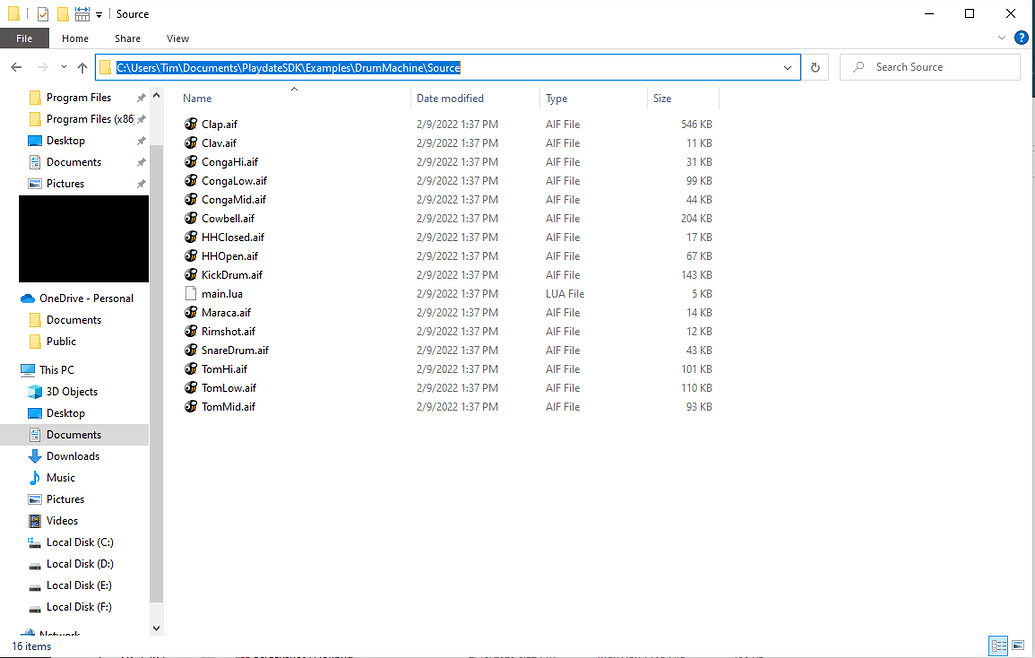The height and width of the screenshot is (658, 1035).
Task: Navigate back with the back arrow
Action: click(x=16, y=67)
